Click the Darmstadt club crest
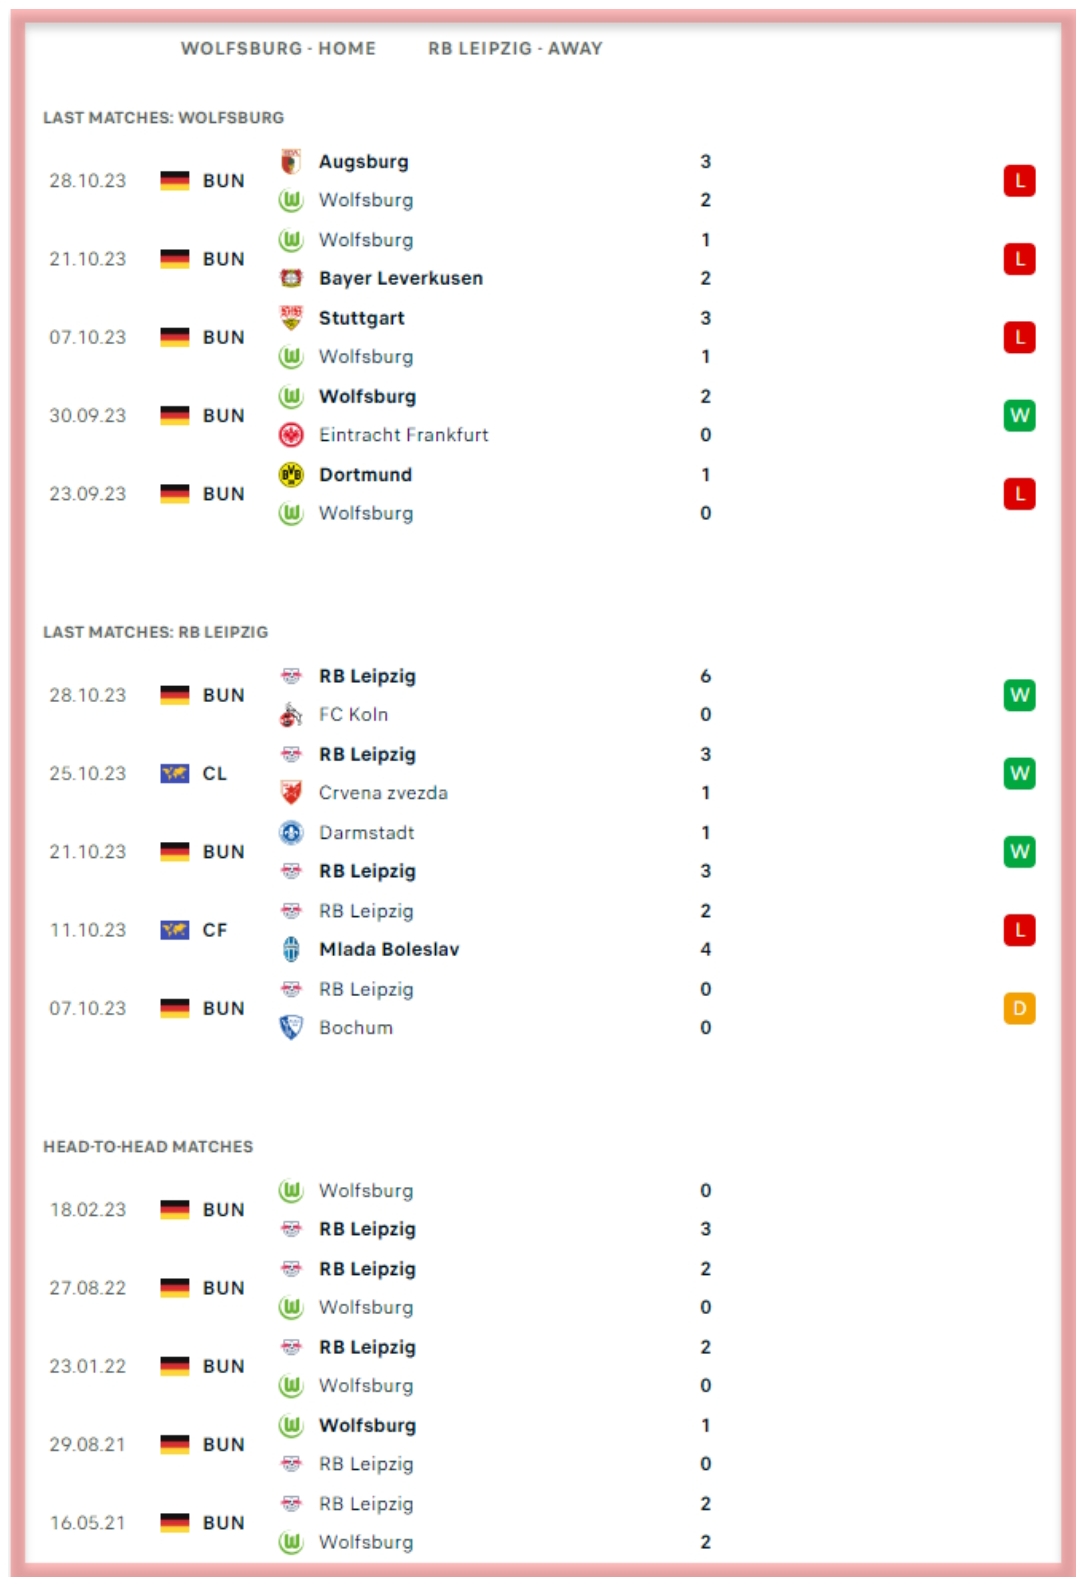This screenshot has height=1591, width=1080. click(291, 832)
